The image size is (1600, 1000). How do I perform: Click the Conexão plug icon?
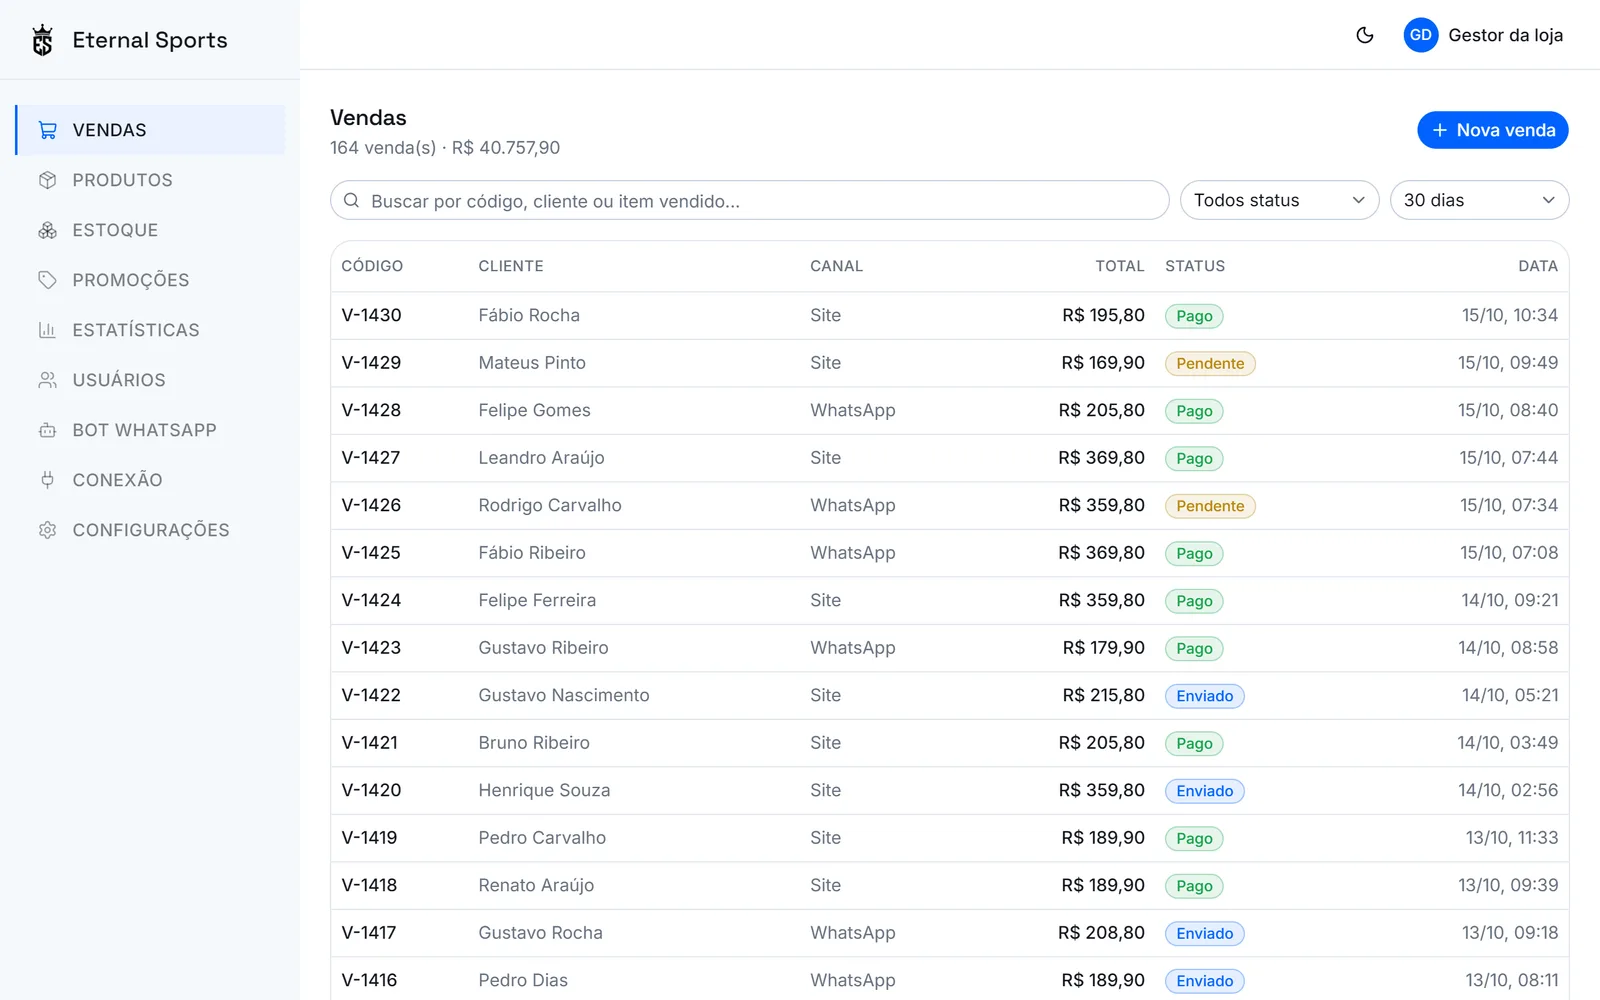coord(47,480)
